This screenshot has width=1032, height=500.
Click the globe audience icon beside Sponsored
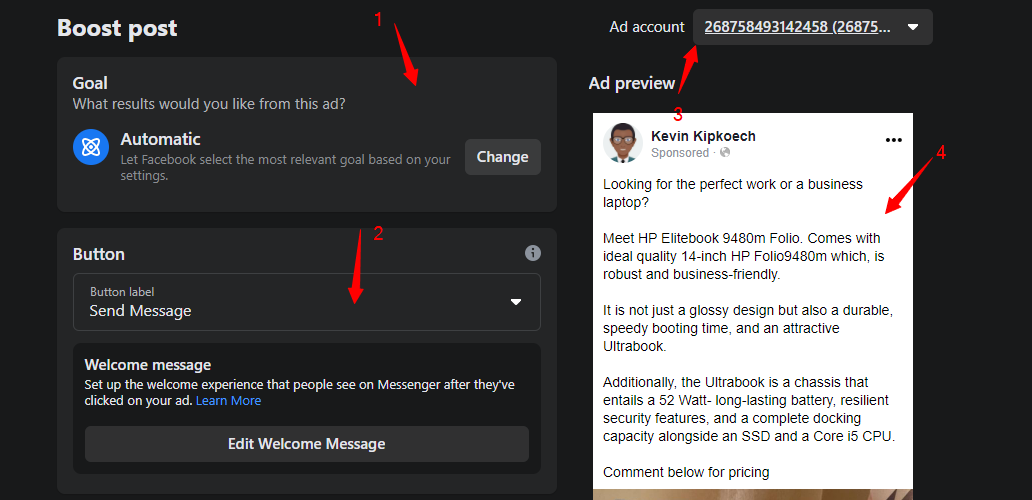(x=725, y=153)
